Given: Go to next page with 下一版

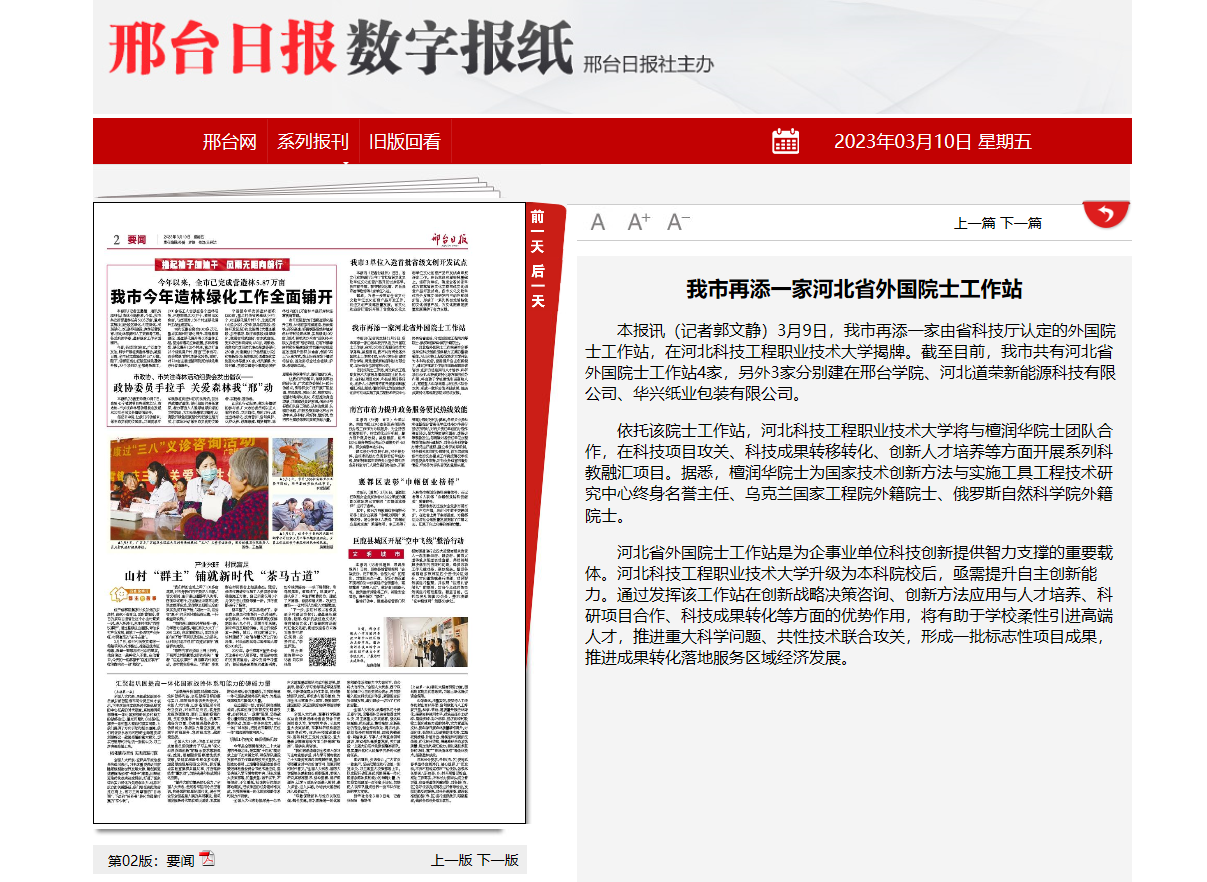Looking at the screenshot, I should [x=497, y=860].
